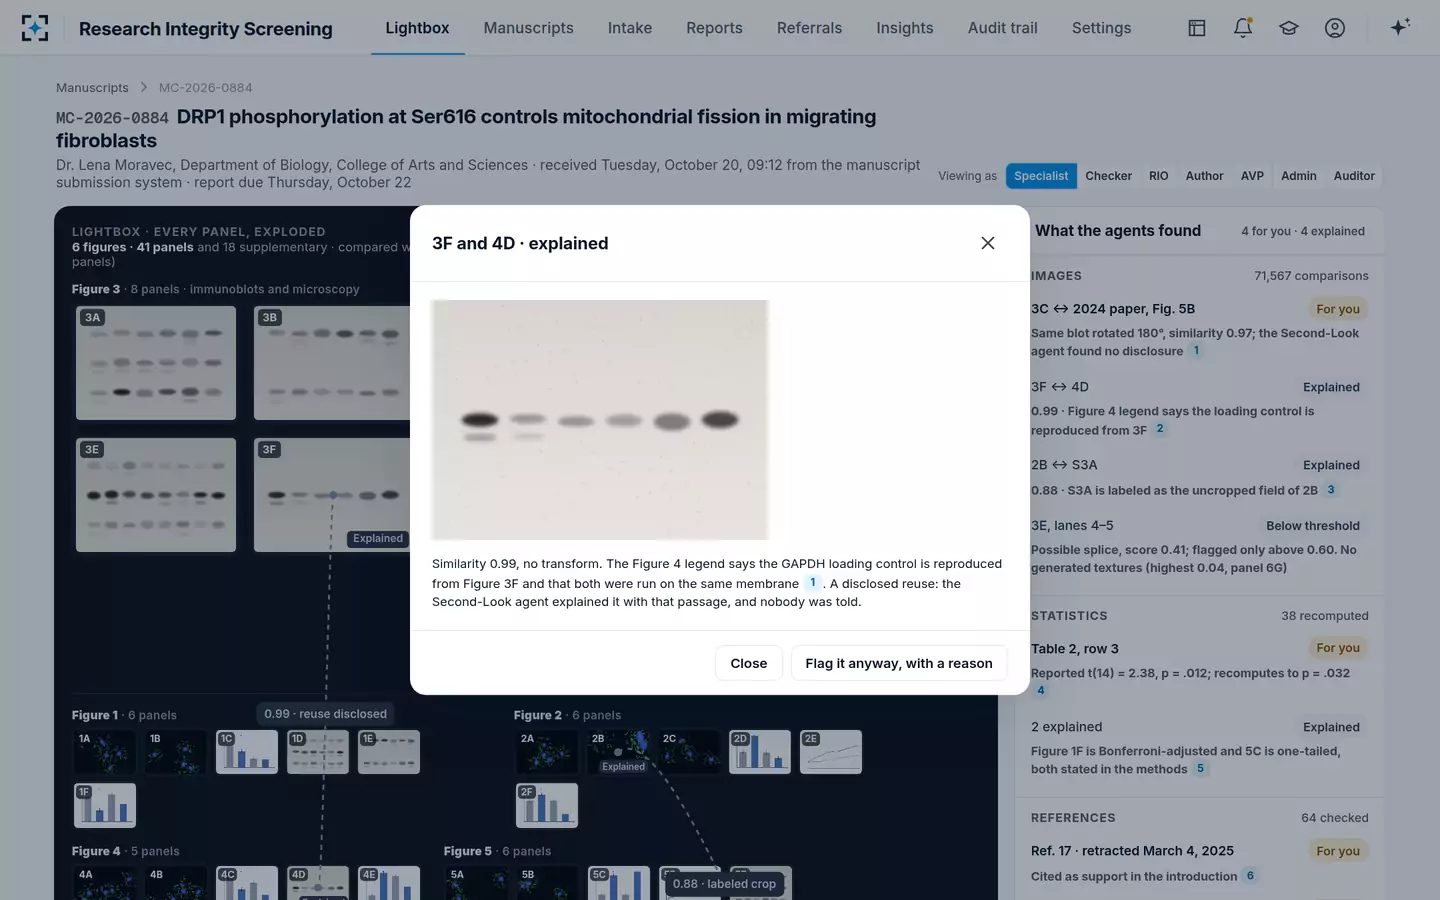Select panel 1F thumbnail
The image size is (1440, 900).
105,806
